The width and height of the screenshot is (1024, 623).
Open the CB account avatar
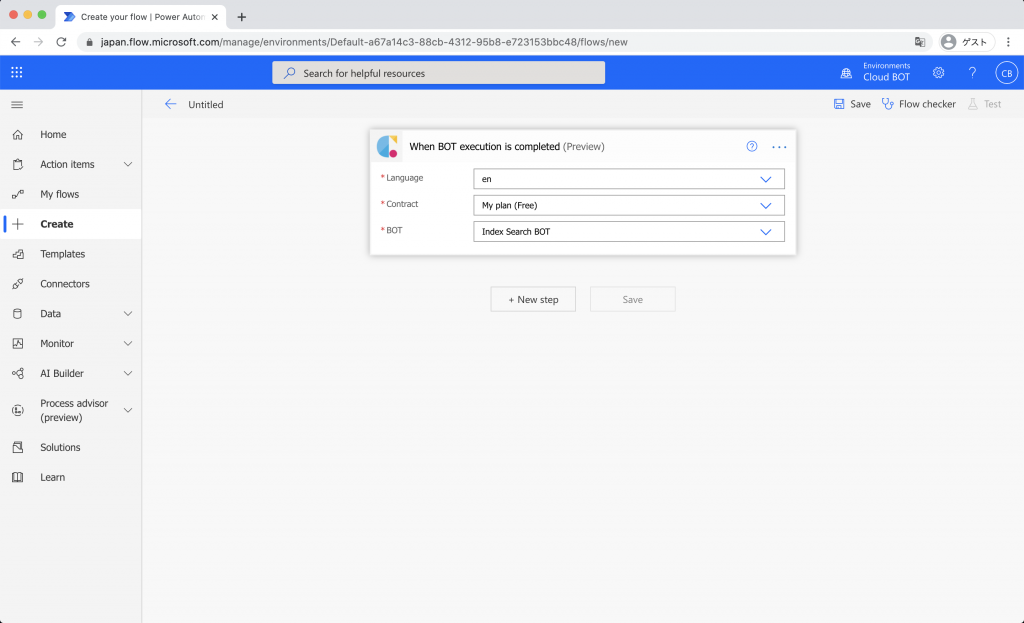(x=1006, y=72)
